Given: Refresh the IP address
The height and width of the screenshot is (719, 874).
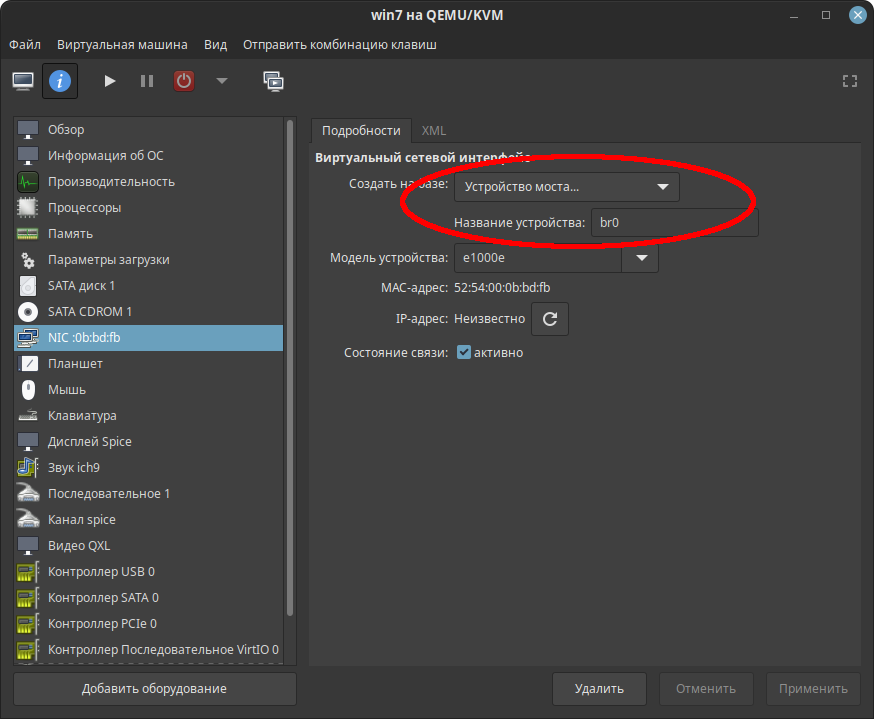Looking at the screenshot, I should point(550,319).
